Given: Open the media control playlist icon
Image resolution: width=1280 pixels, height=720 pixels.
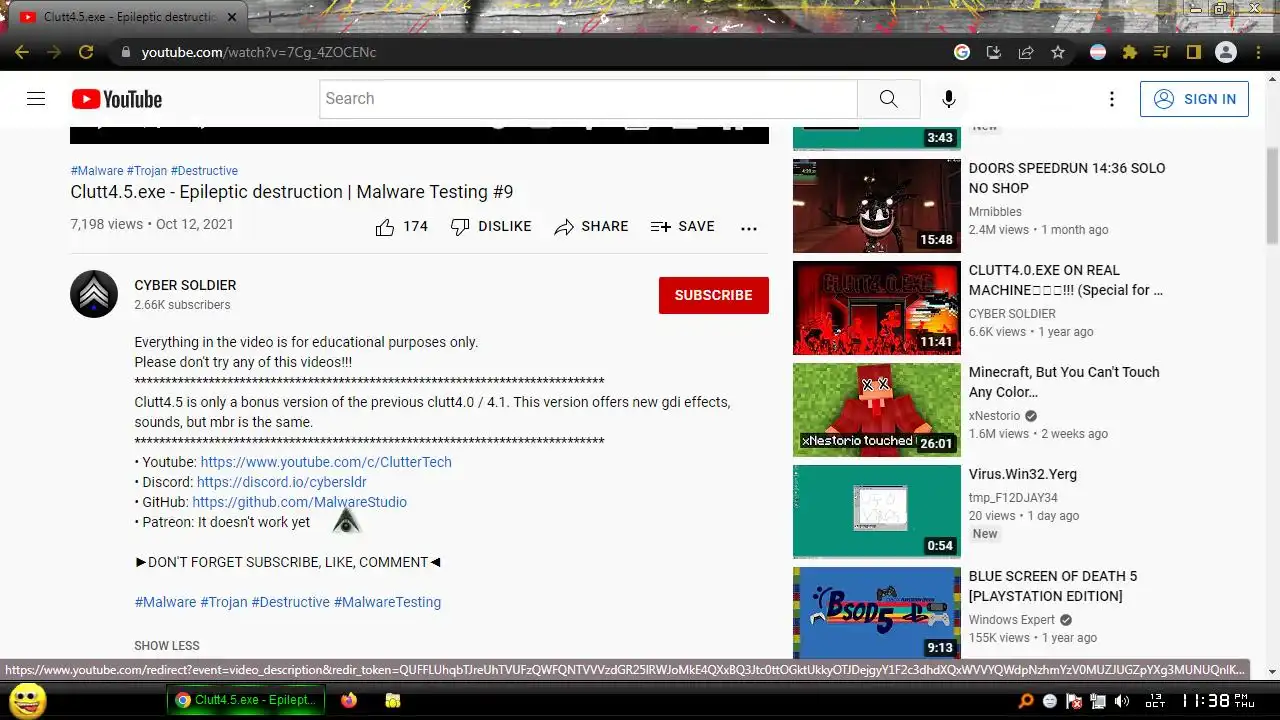Looking at the screenshot, I should coord(1161,52).
